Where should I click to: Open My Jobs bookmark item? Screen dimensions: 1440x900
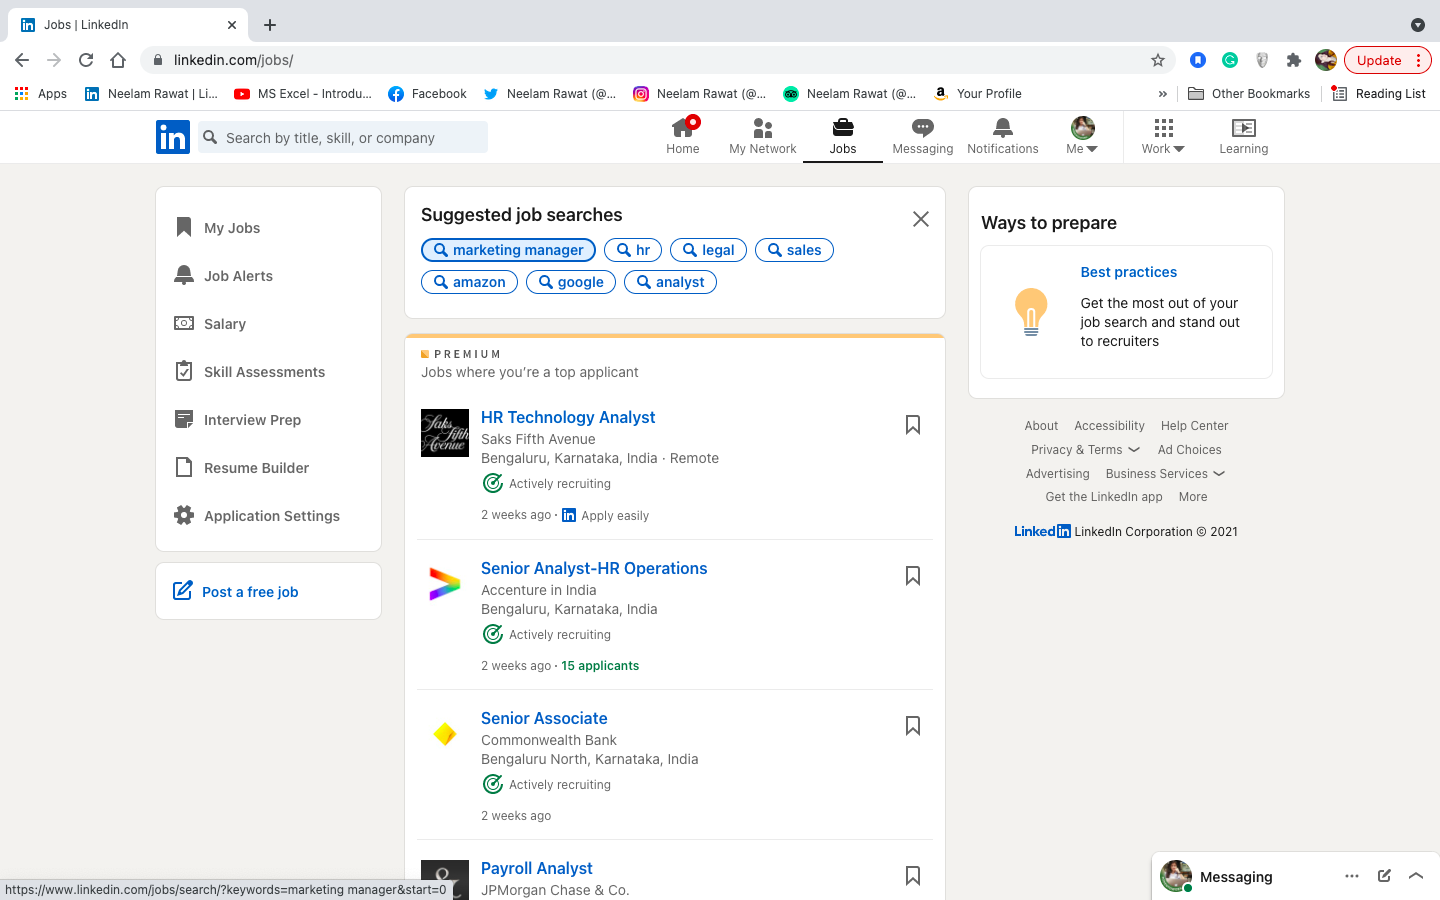point(217,228)
